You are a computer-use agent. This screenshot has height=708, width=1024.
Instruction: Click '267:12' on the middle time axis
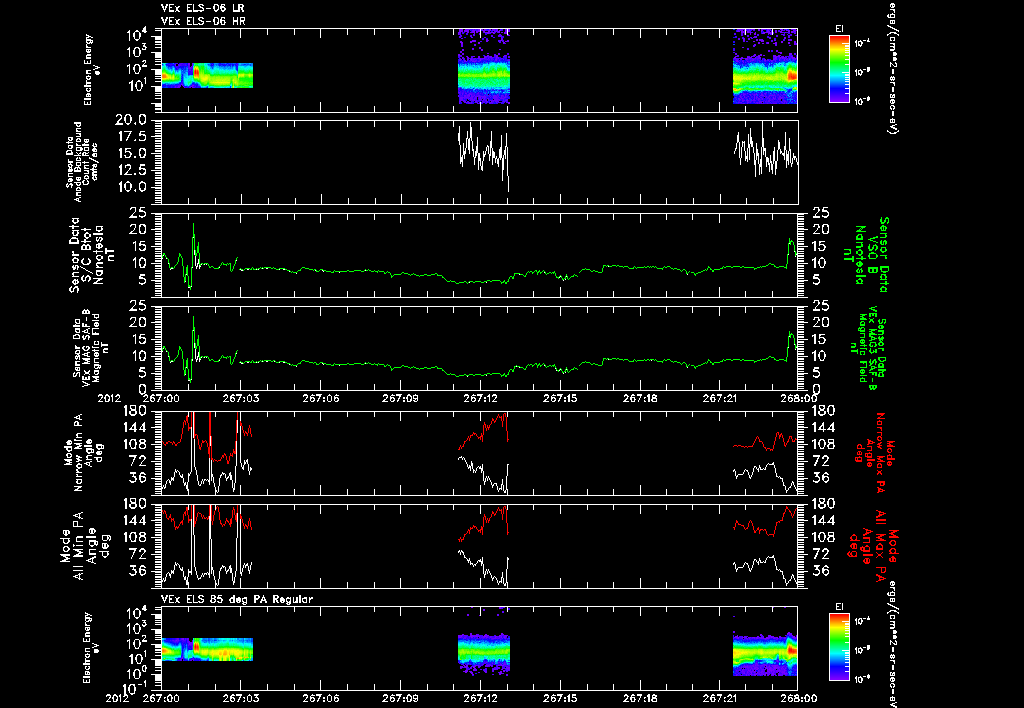(481, 398)
